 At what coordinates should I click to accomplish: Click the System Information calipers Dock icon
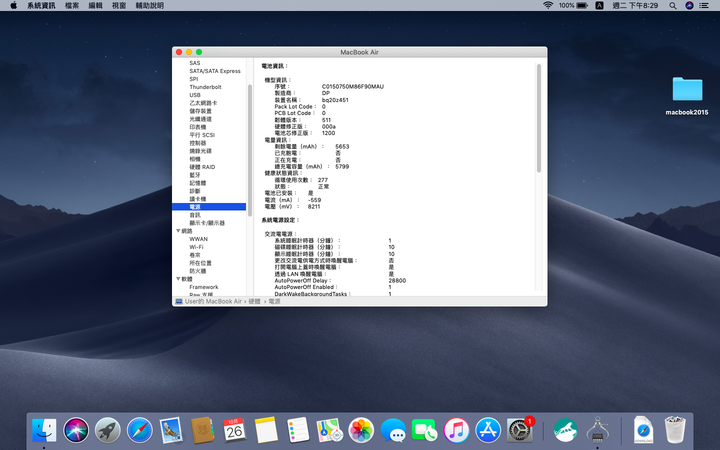pos(598,431)
